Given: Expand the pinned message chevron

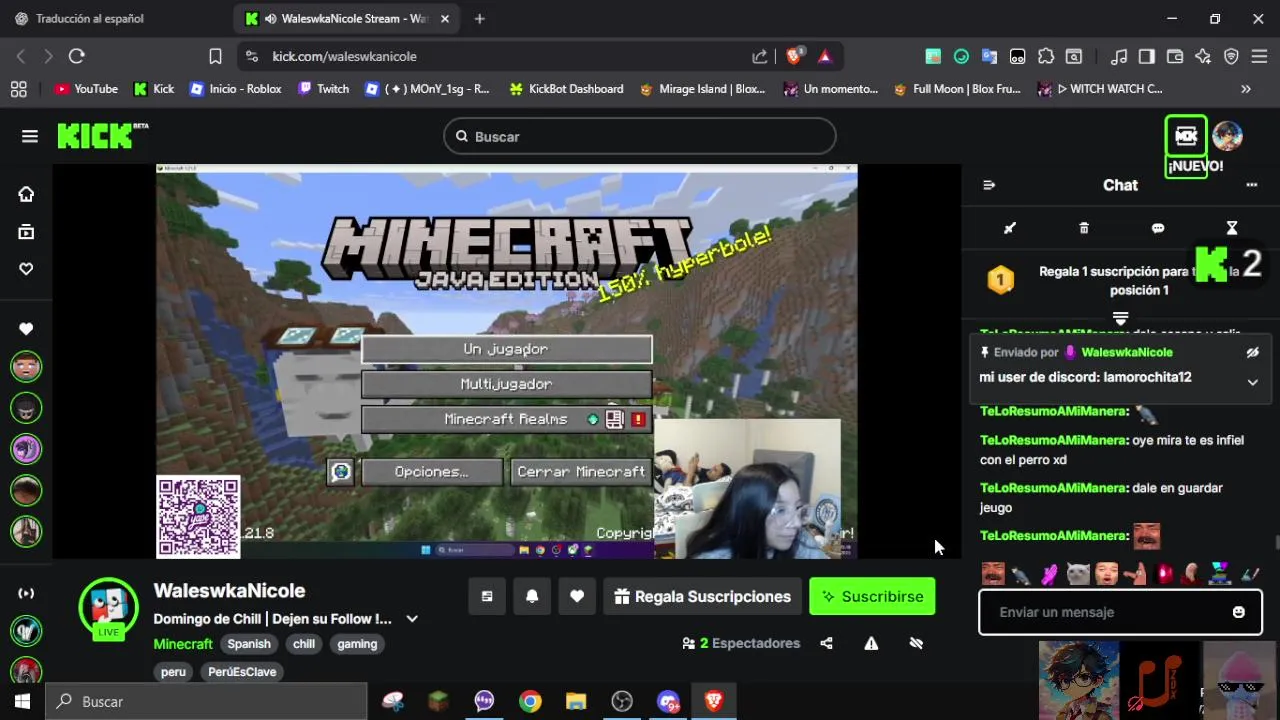Looking at the screenshot, I should click(1252, 382).
